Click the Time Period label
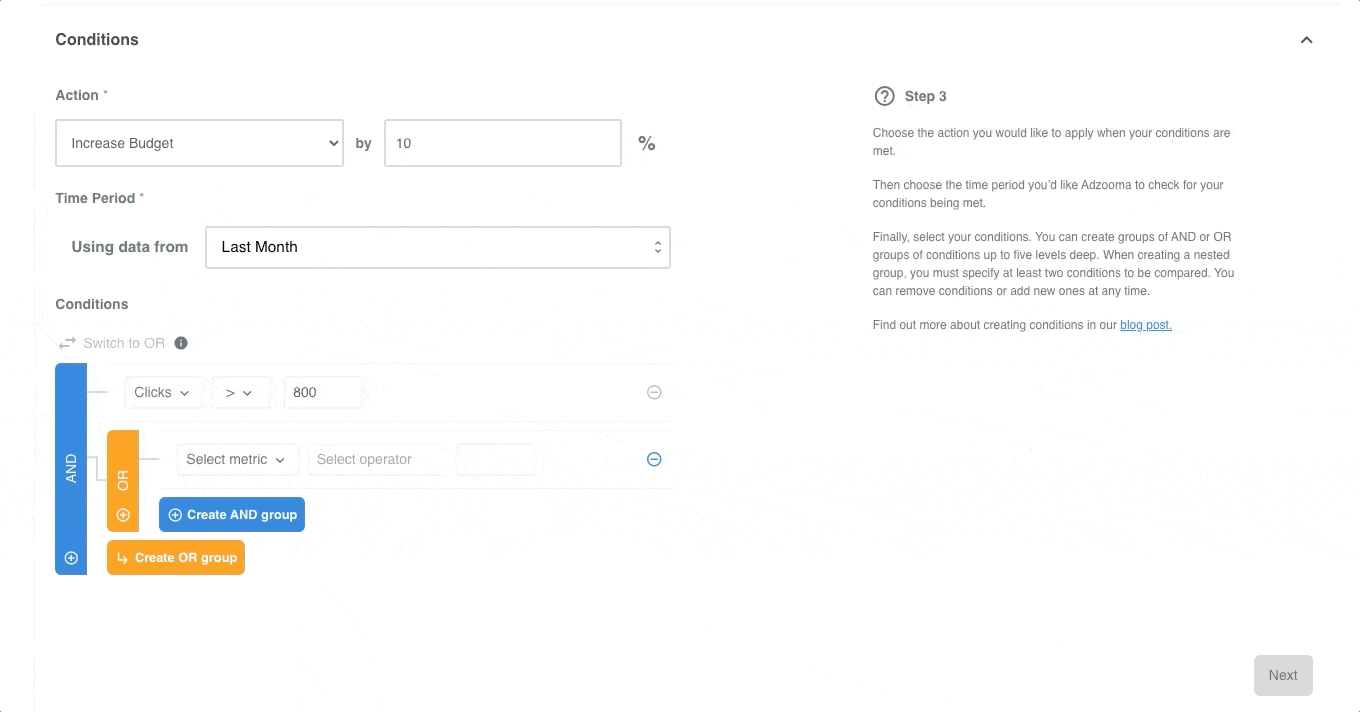1360x712 pixels. [95, 198]
